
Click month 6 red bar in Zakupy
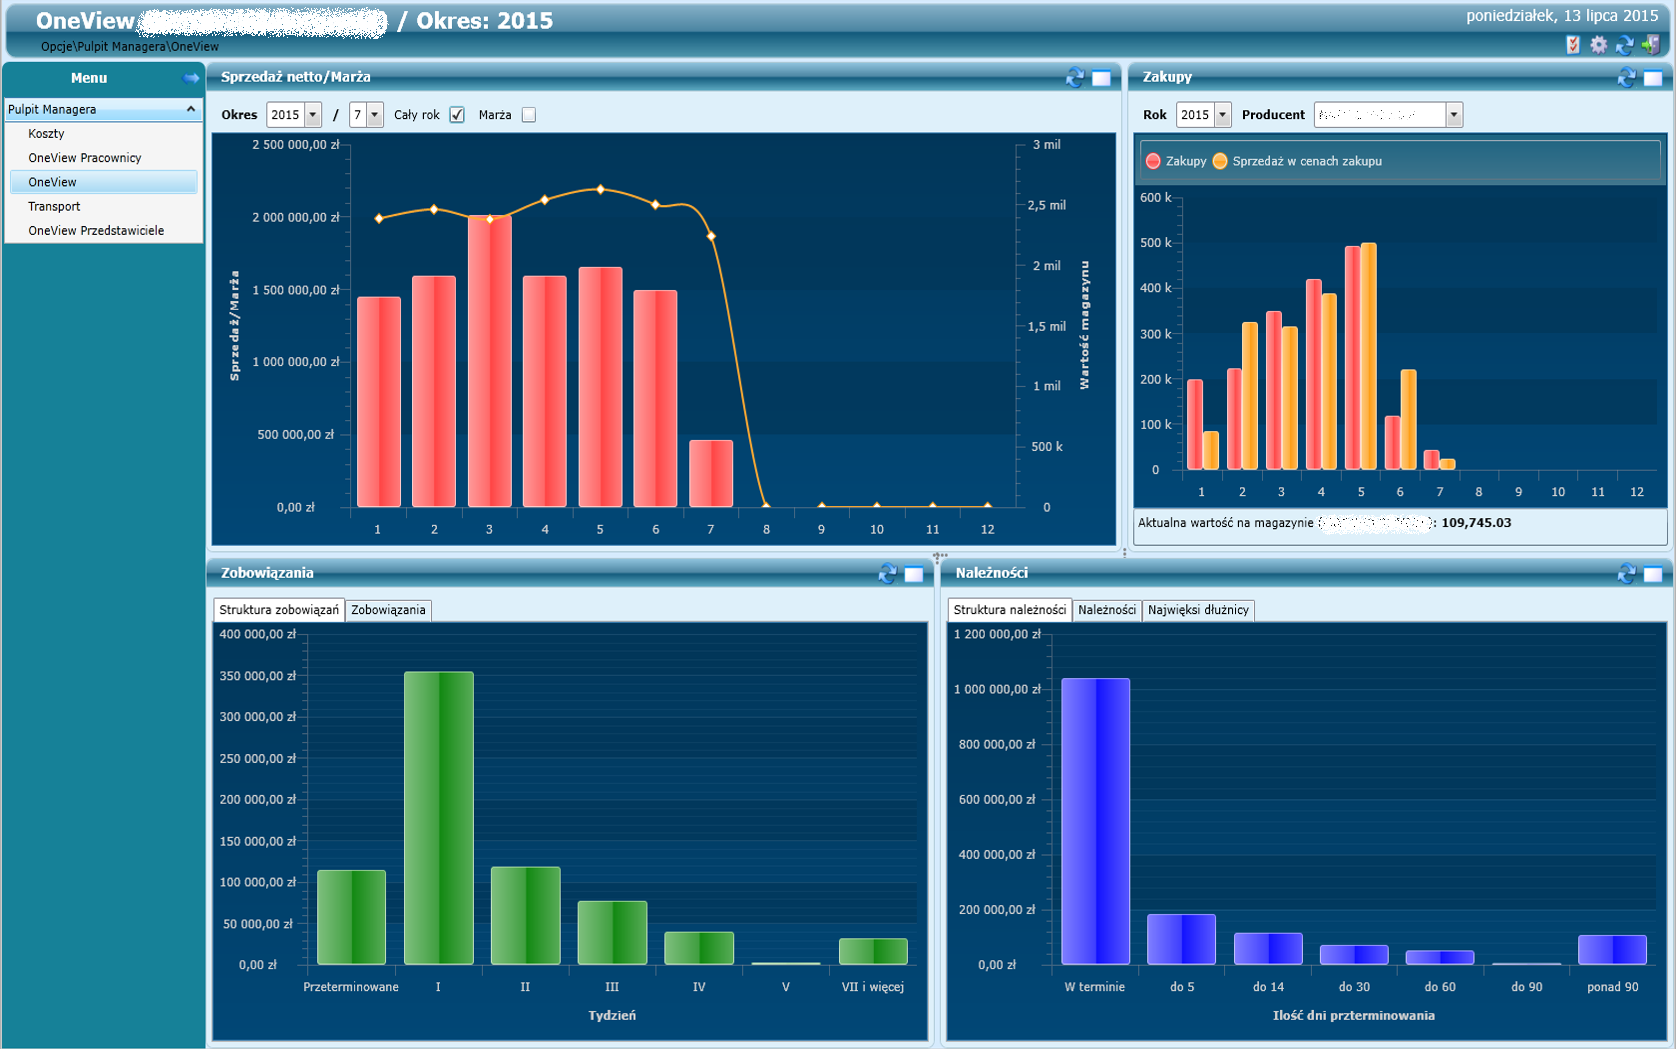[x=1392, y=442]
